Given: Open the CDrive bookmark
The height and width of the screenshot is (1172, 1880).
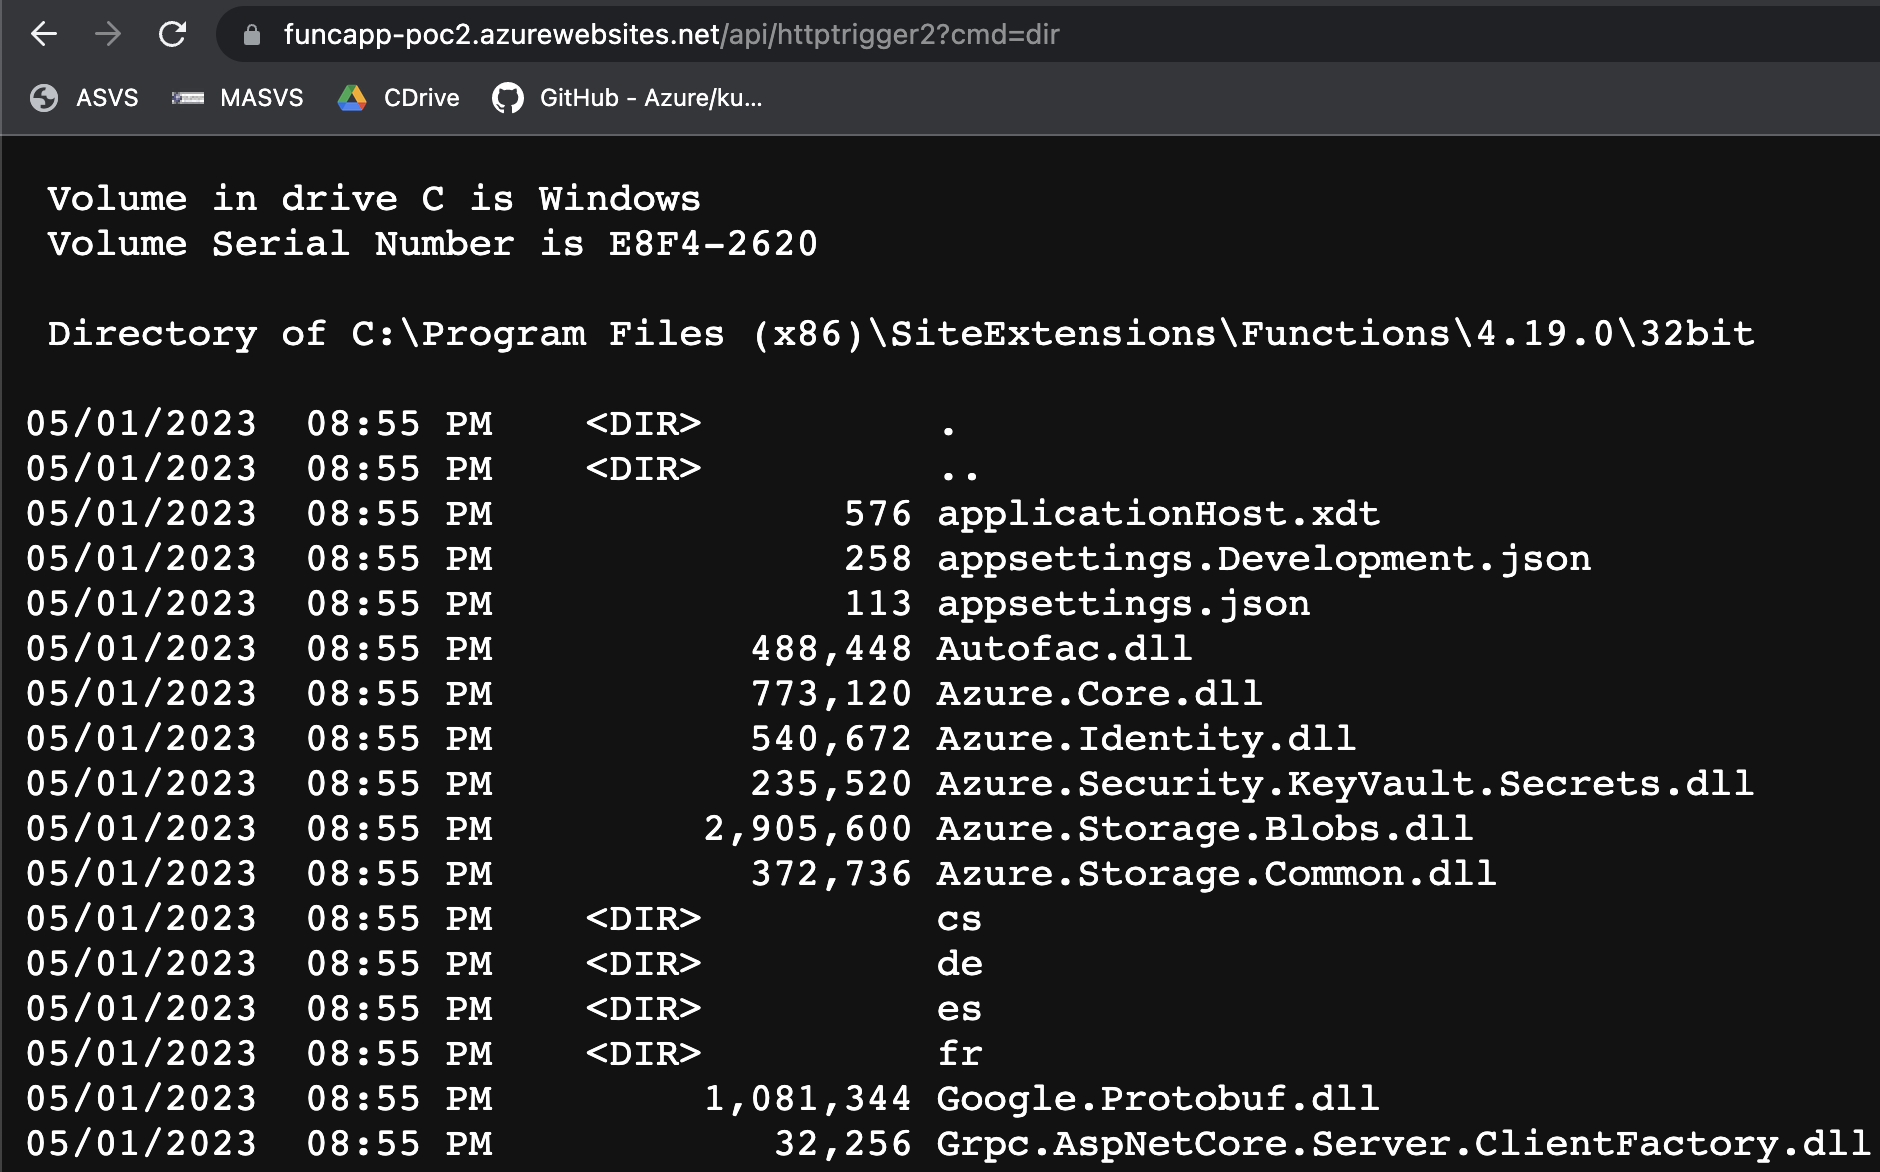Looking at the screenshot, I should coord(422,98).
